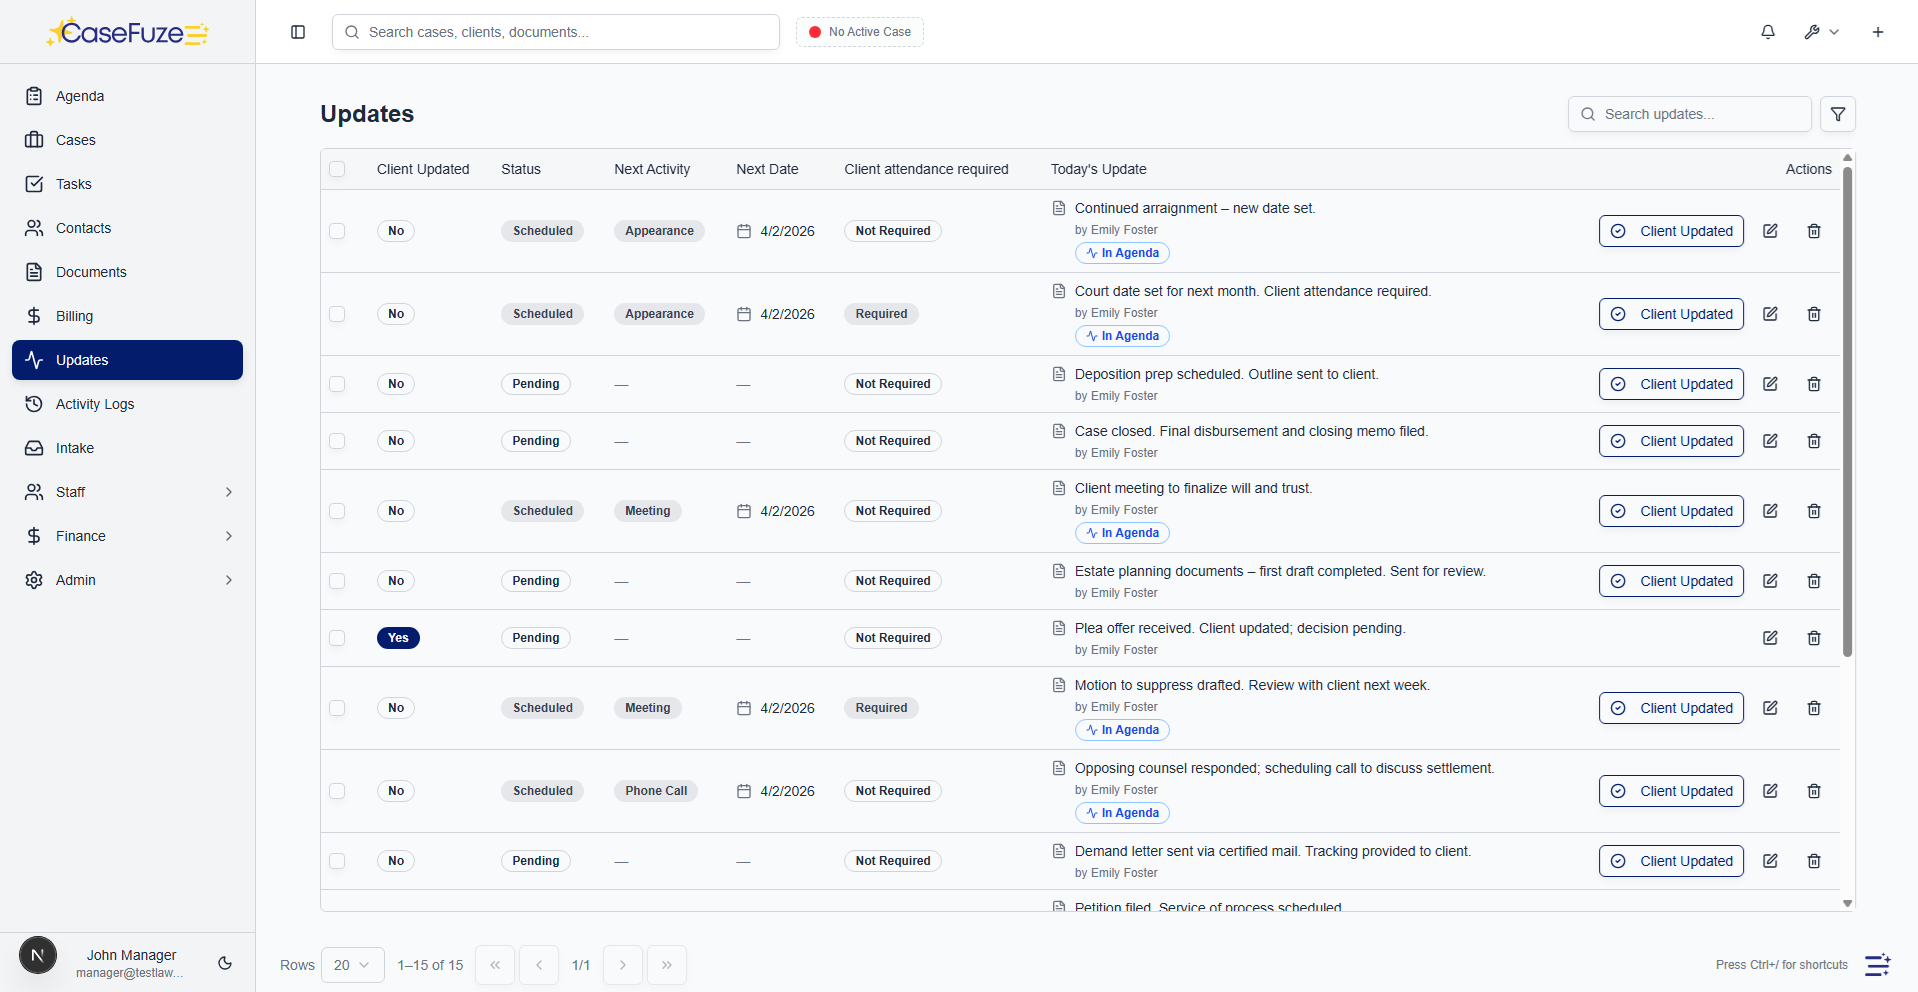Edit the Plea offer update via pencil icon
This screenshot has height=992, width=1918.
[x=1770, y=638]
